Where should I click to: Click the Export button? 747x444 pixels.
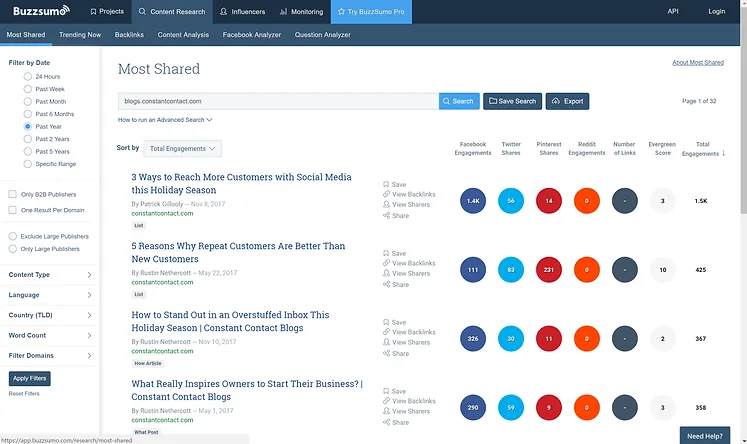tap(567, 101)
